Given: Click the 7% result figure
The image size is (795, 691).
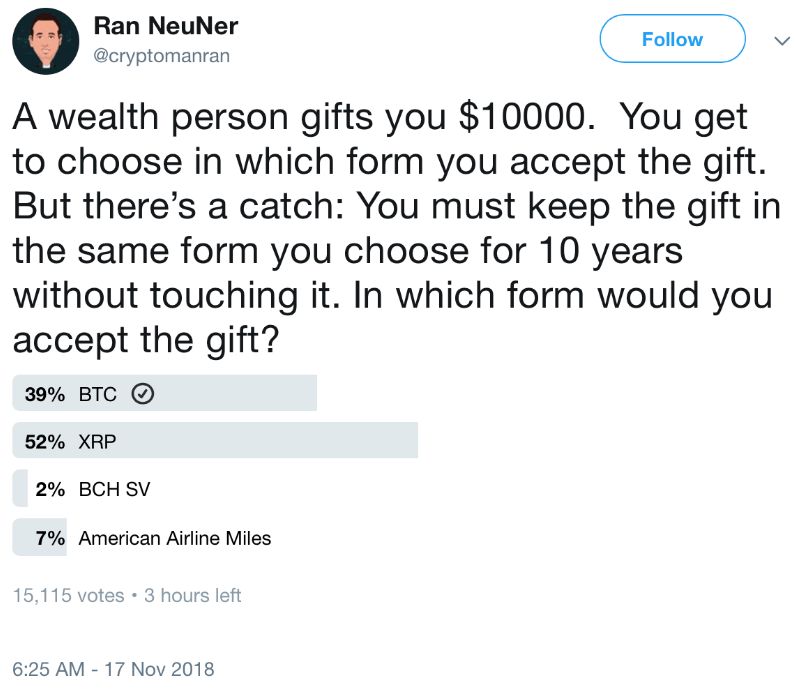Looking at the screenshot, I should [49, 538].
